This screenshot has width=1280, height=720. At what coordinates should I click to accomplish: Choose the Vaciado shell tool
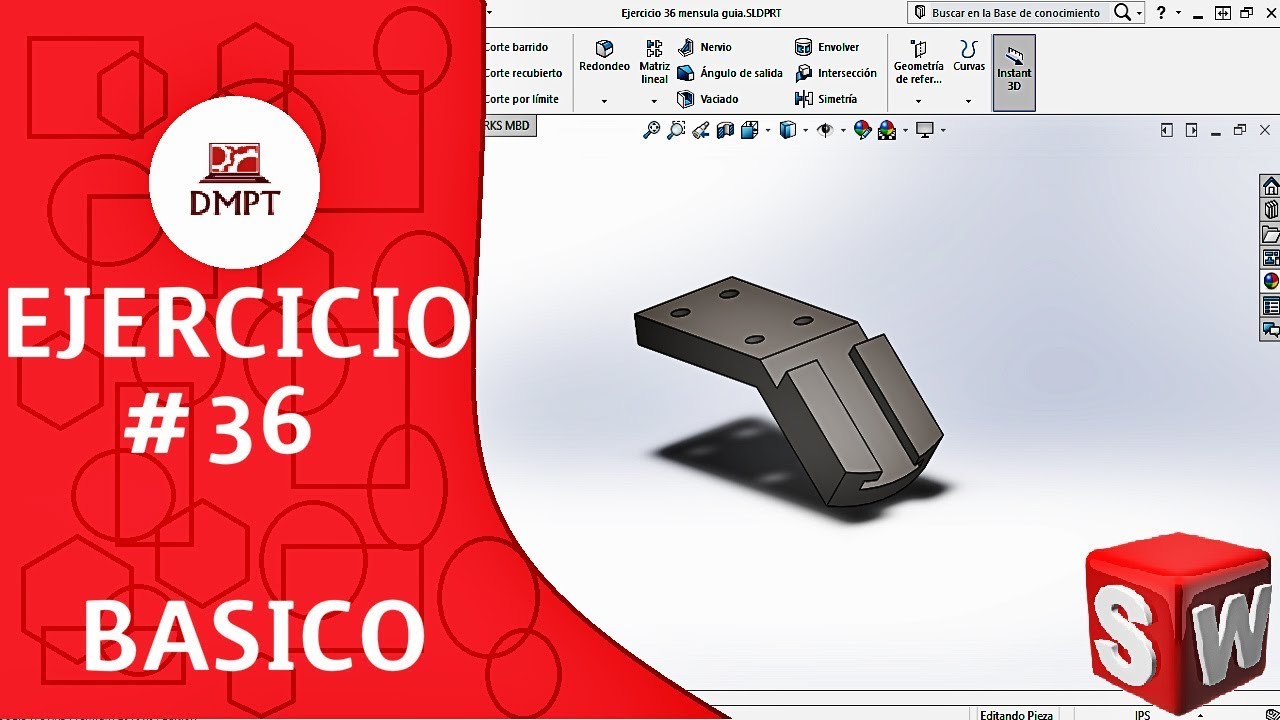pyautogui.click(x=708, y=99)
